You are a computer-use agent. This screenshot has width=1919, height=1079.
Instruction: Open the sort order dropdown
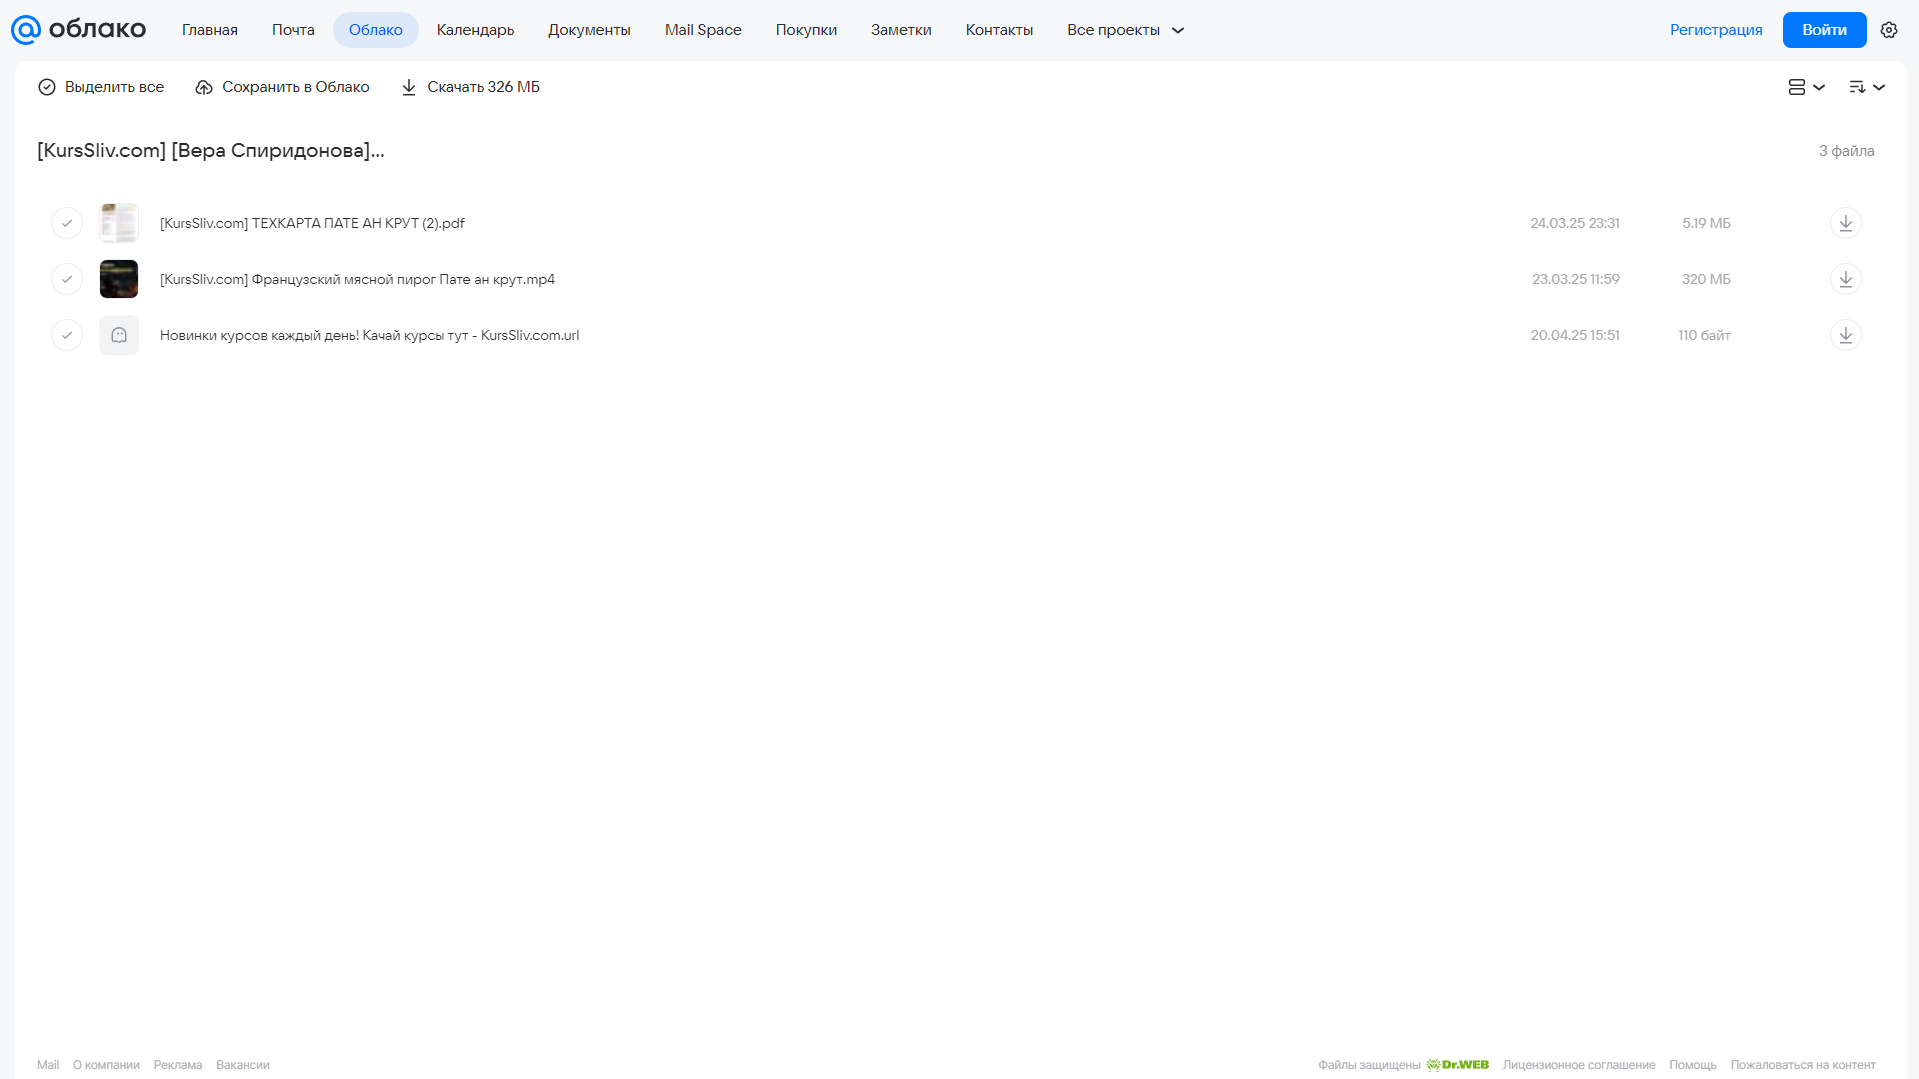tap(1866, 87)
